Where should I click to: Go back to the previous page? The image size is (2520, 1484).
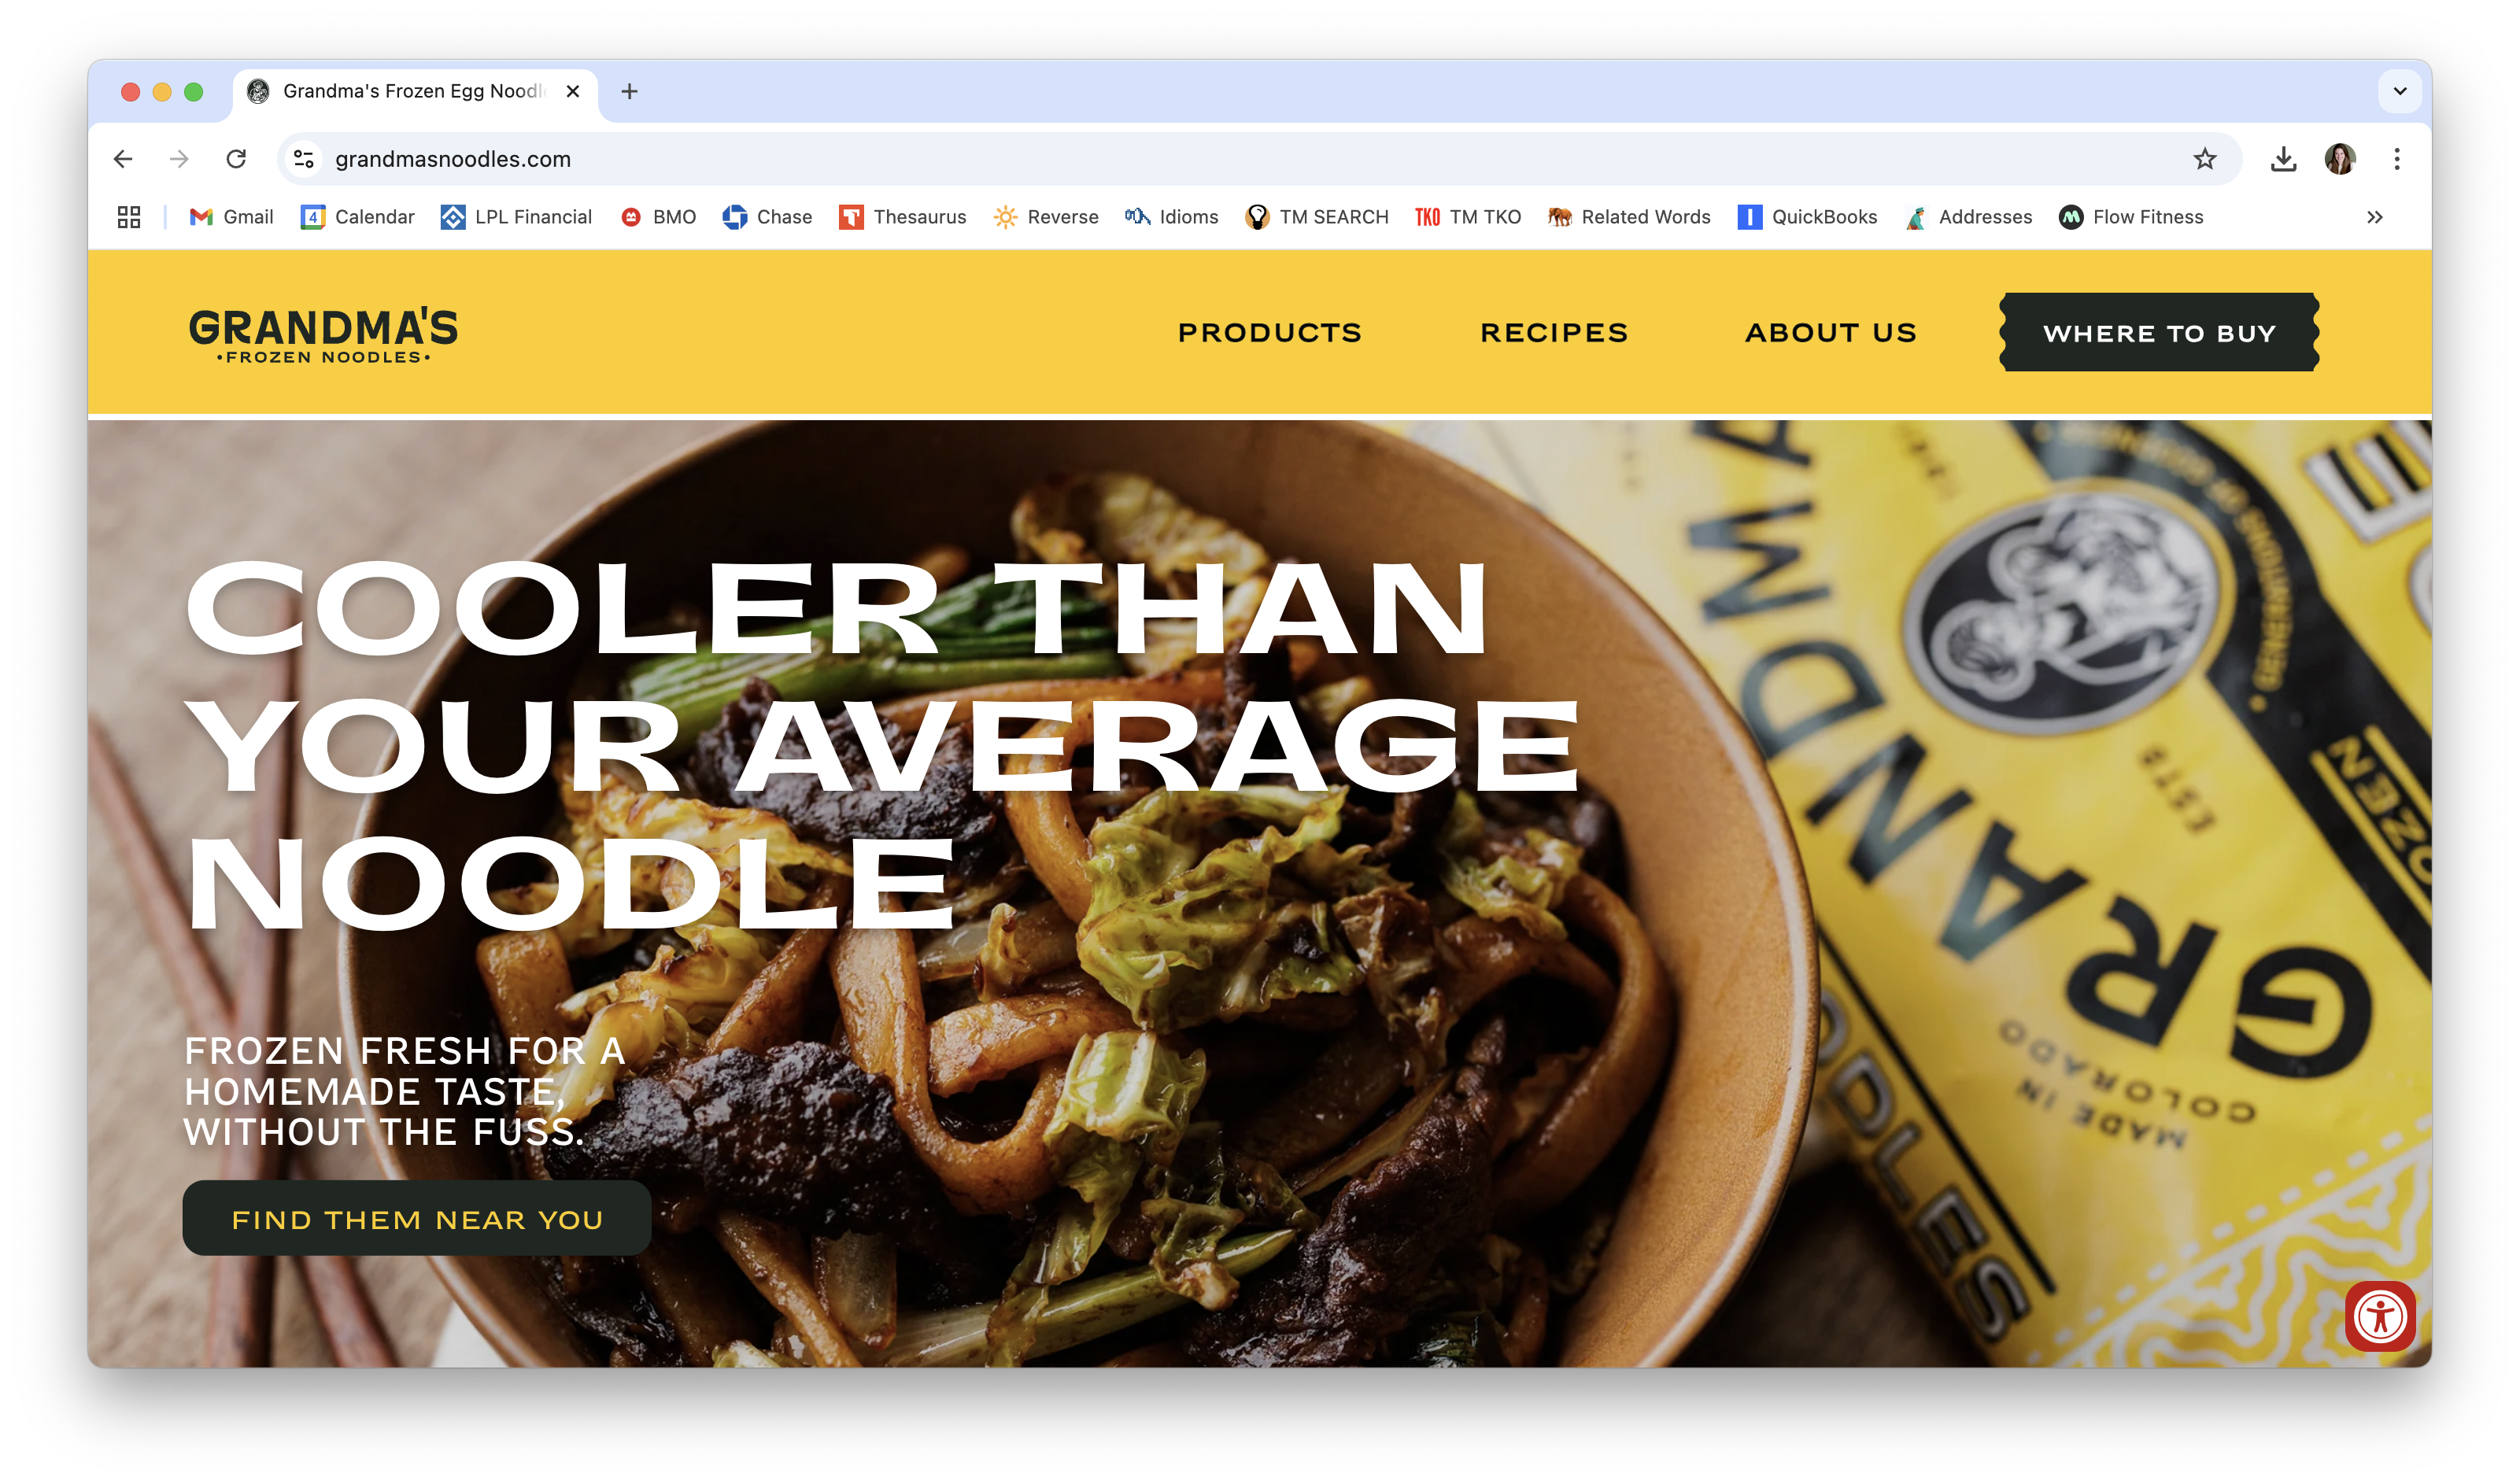[x=123, y=159]
